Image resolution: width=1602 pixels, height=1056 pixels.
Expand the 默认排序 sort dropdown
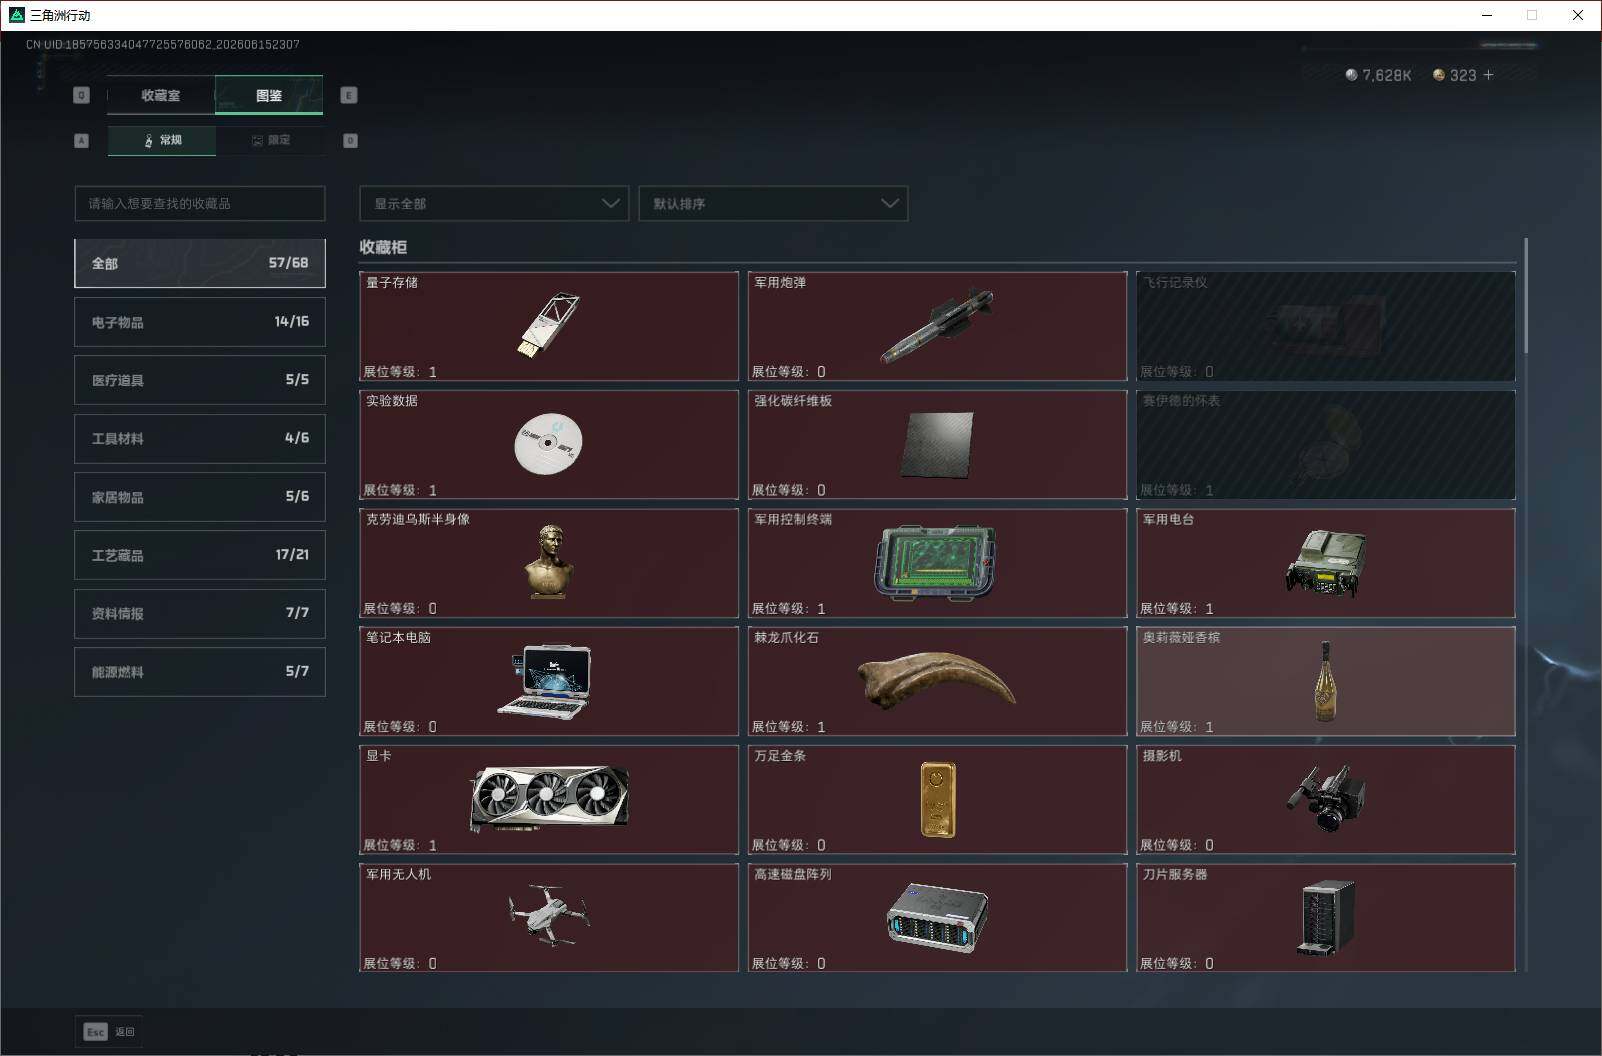[x=773, y=203]
